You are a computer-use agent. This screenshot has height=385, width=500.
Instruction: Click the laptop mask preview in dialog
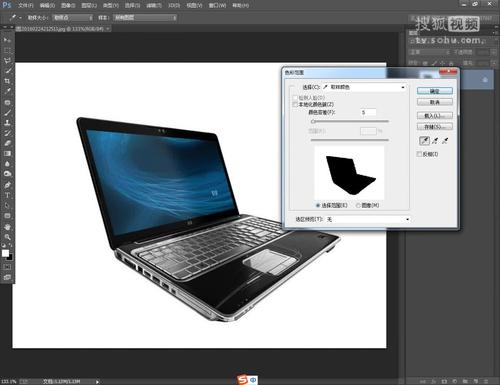click(349, 173)
